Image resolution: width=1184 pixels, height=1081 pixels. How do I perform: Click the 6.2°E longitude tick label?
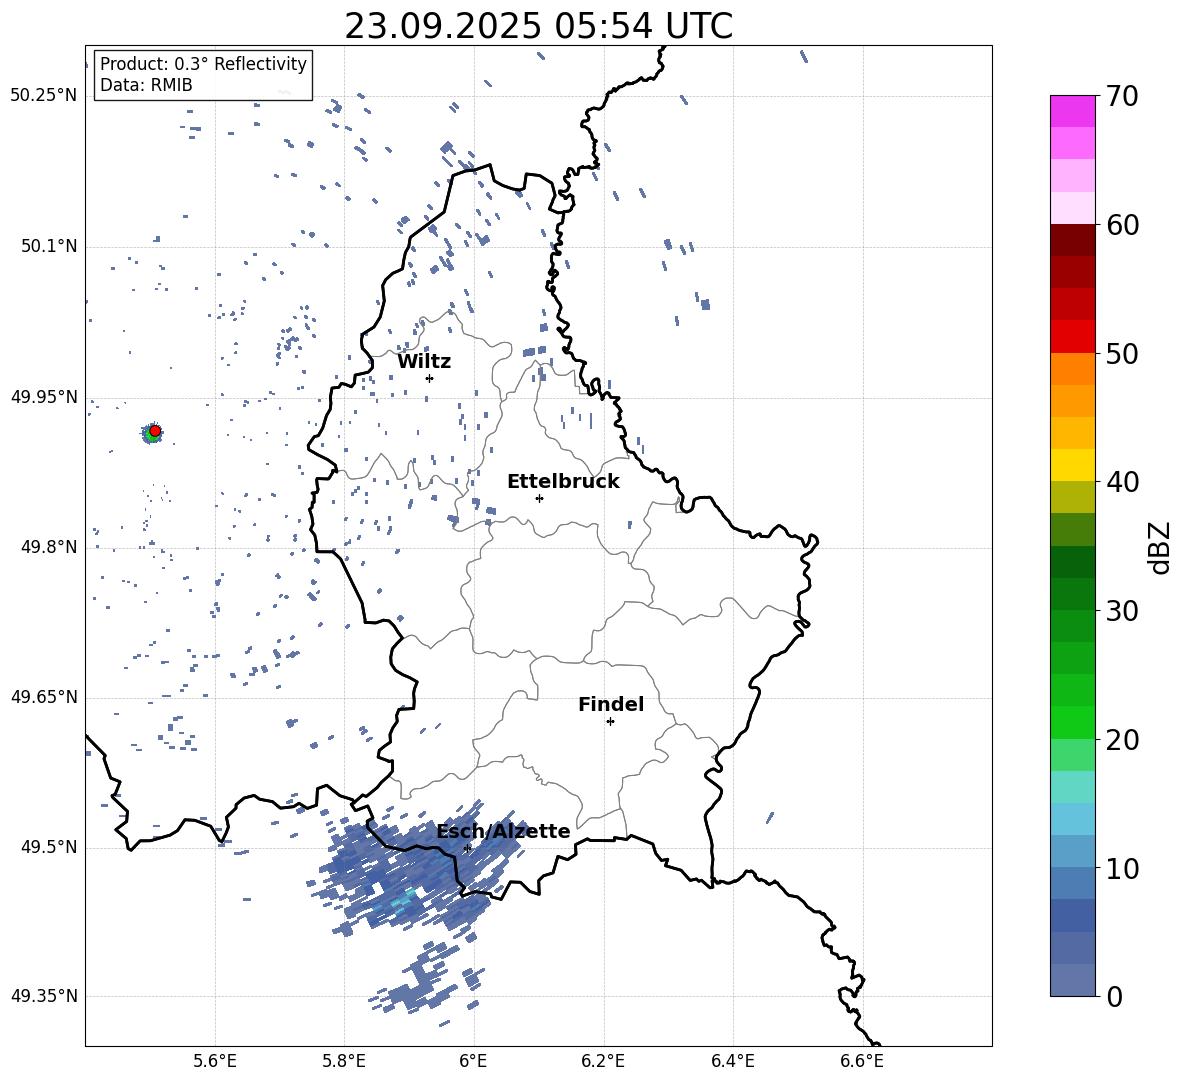click(603, 1061)
